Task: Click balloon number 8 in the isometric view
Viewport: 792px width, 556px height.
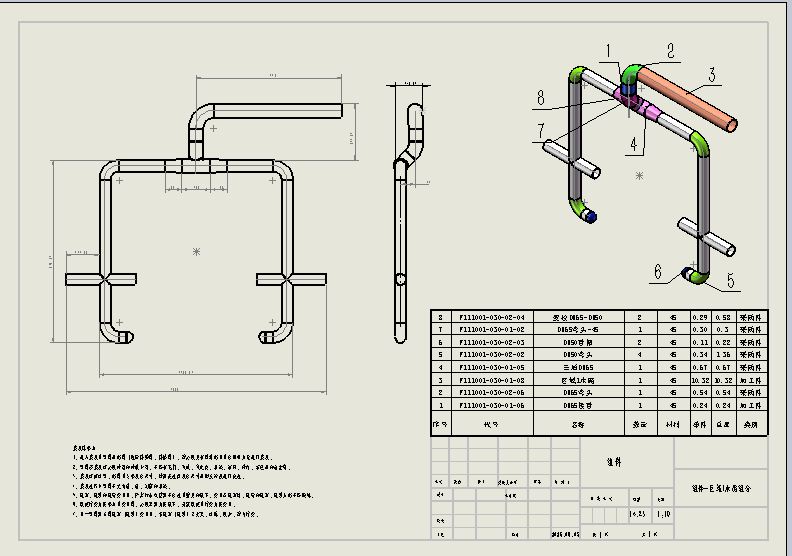Action: (540, 97)
